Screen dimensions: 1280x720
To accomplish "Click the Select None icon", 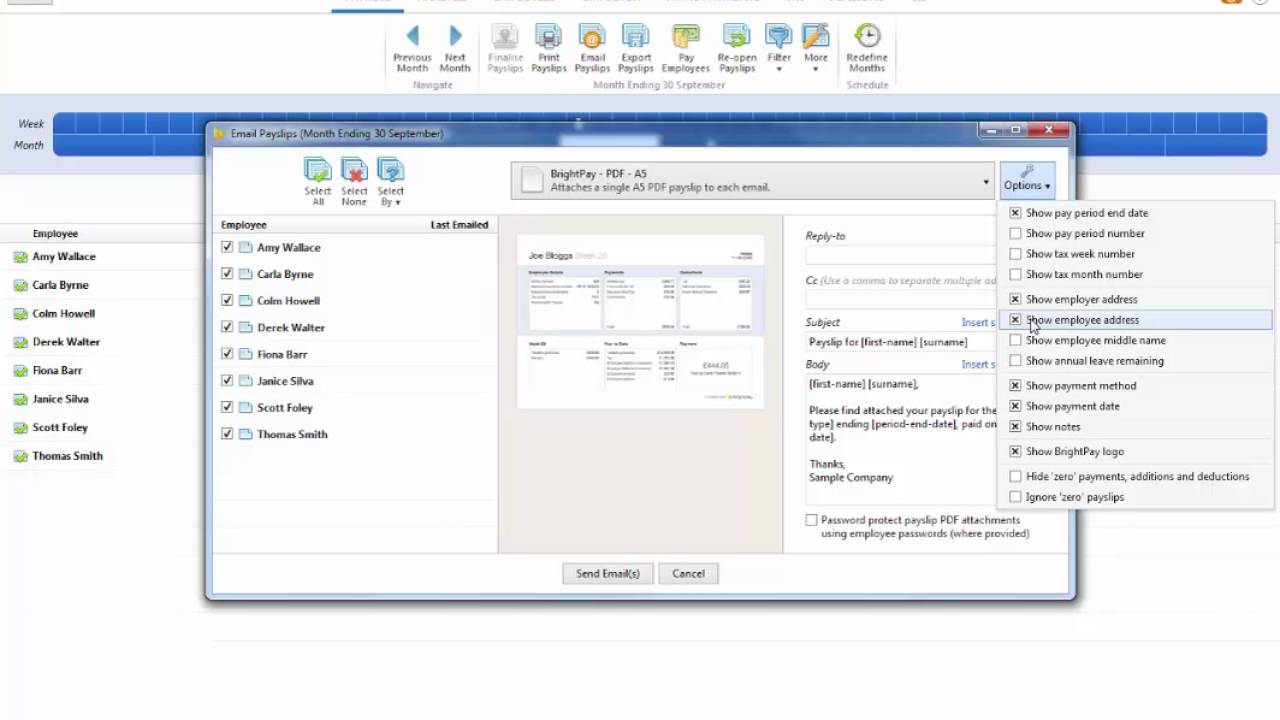I will click(354, 182).
